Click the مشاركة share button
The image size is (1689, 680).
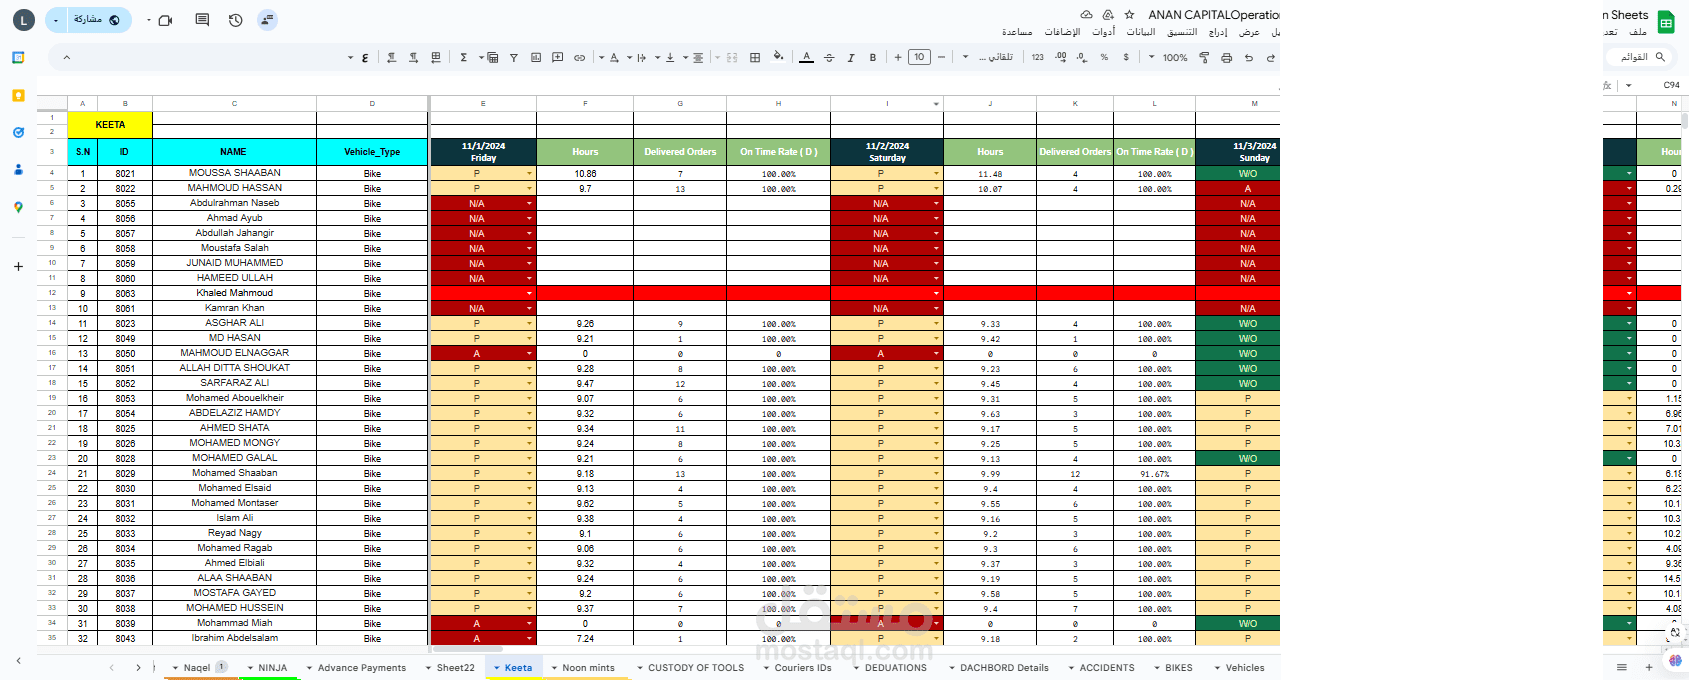tap(98, 20)
